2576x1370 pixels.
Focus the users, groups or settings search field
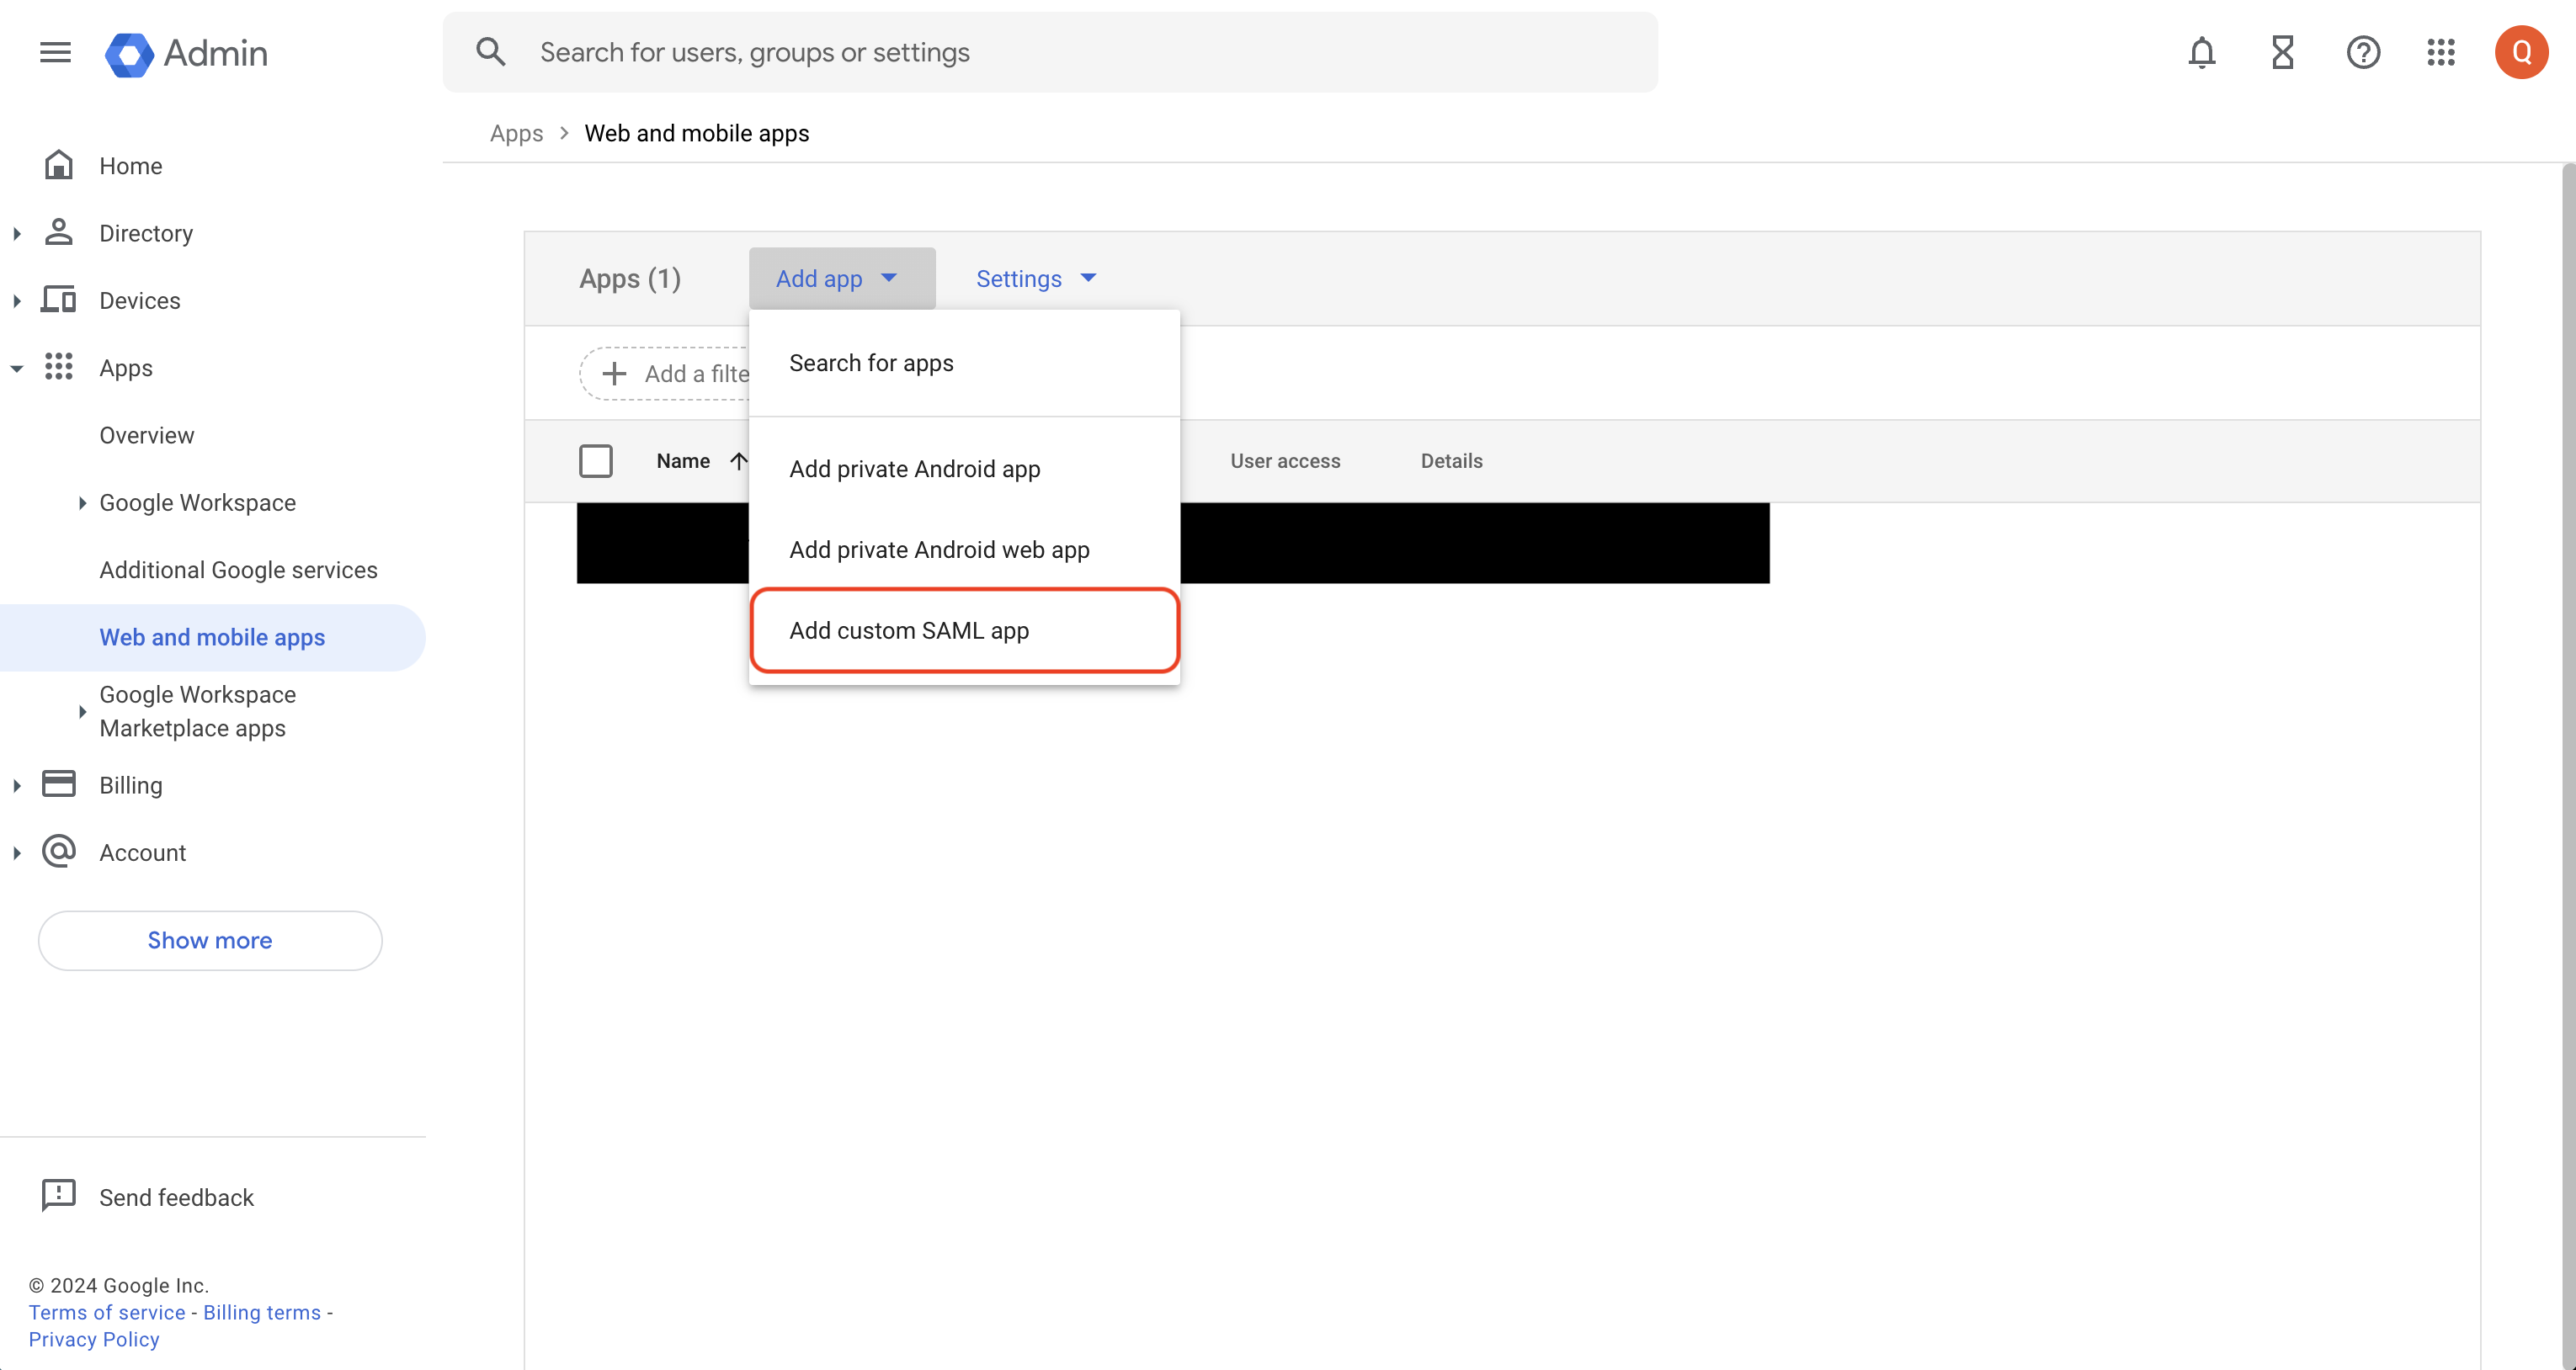(1050, 52)
